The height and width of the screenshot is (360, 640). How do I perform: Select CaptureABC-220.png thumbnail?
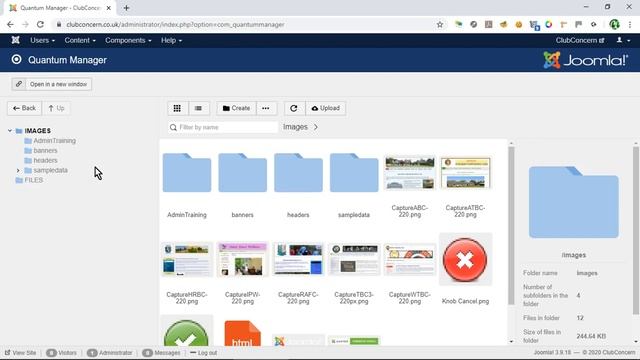410,173
